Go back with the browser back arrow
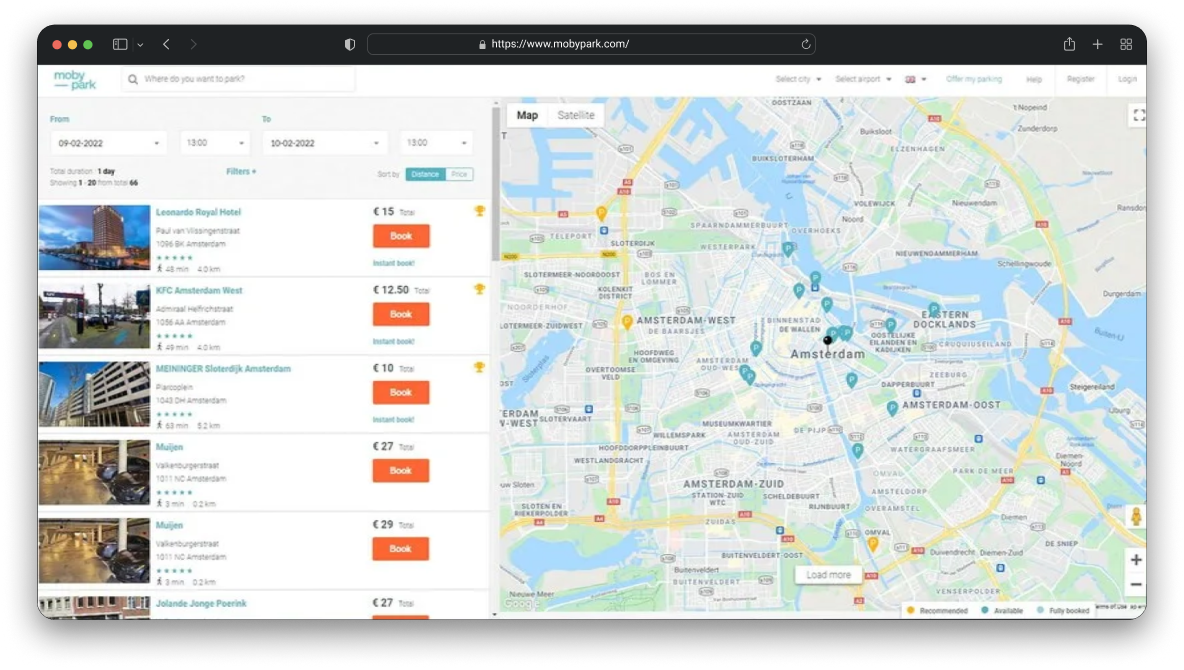Screen dimensions: 1184x670 tap(166, 45)
